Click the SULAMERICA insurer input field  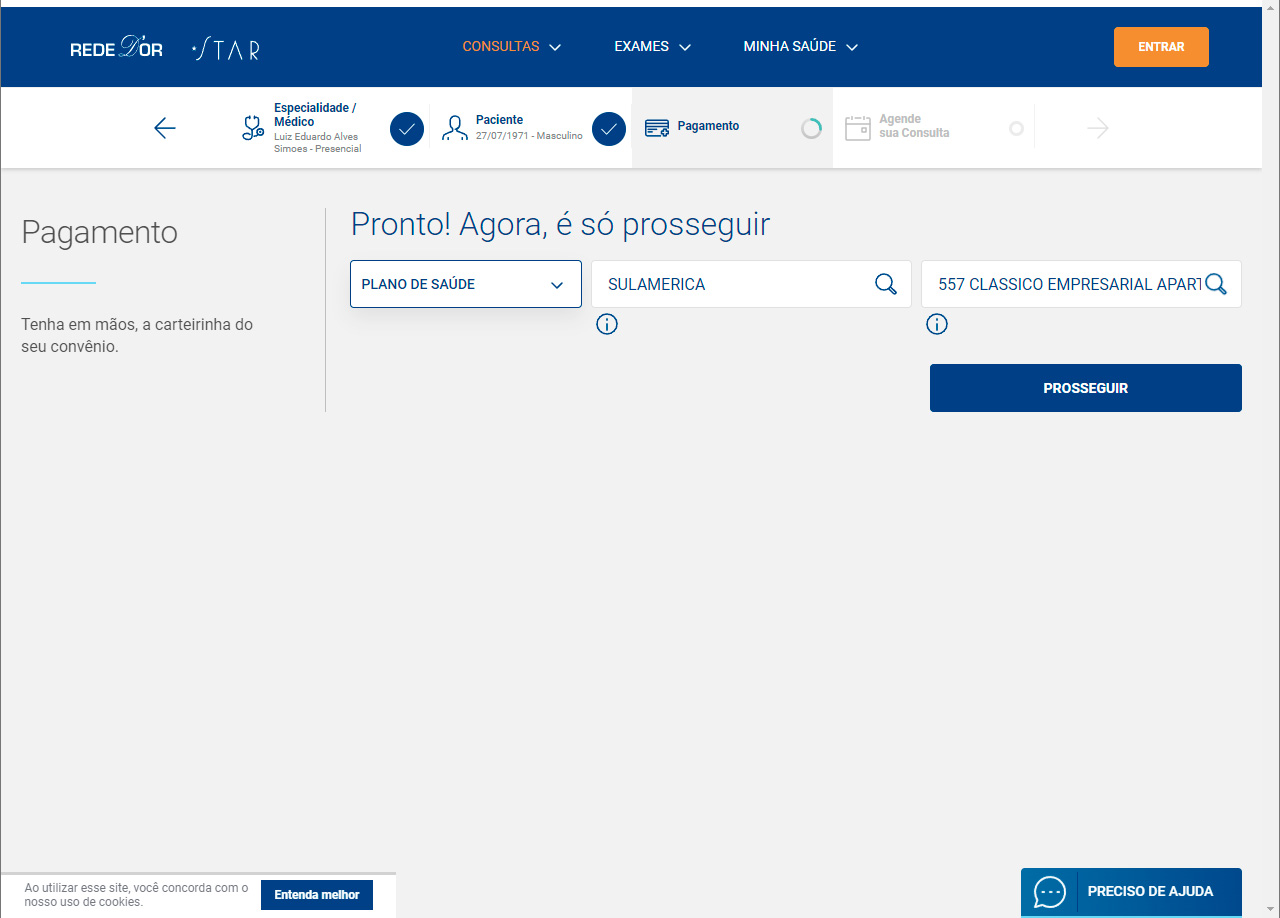pos(751,284)
